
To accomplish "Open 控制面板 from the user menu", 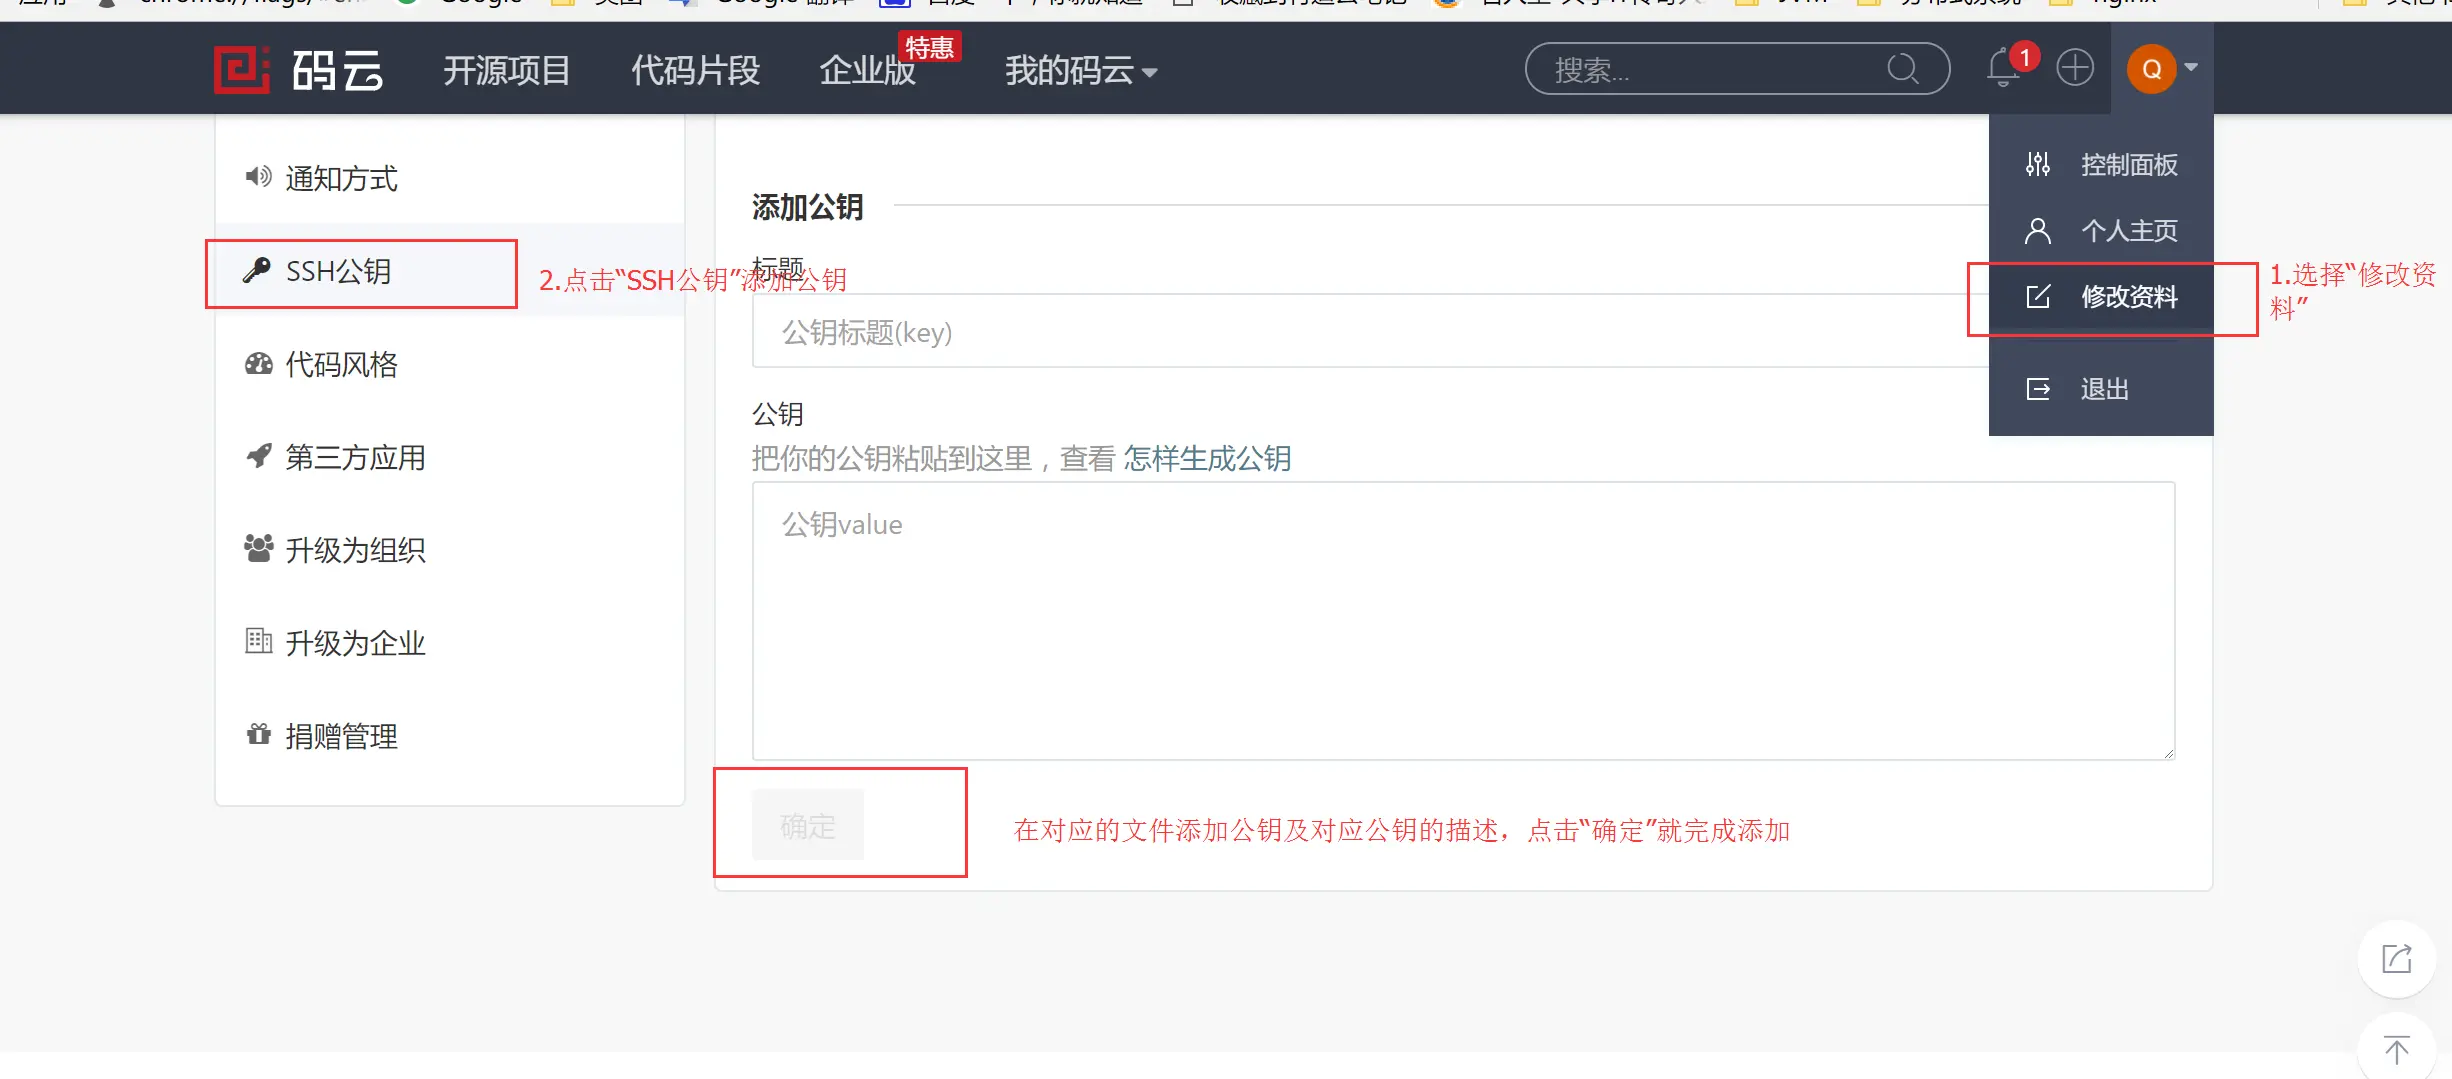I will click(x=2128, y=165).
